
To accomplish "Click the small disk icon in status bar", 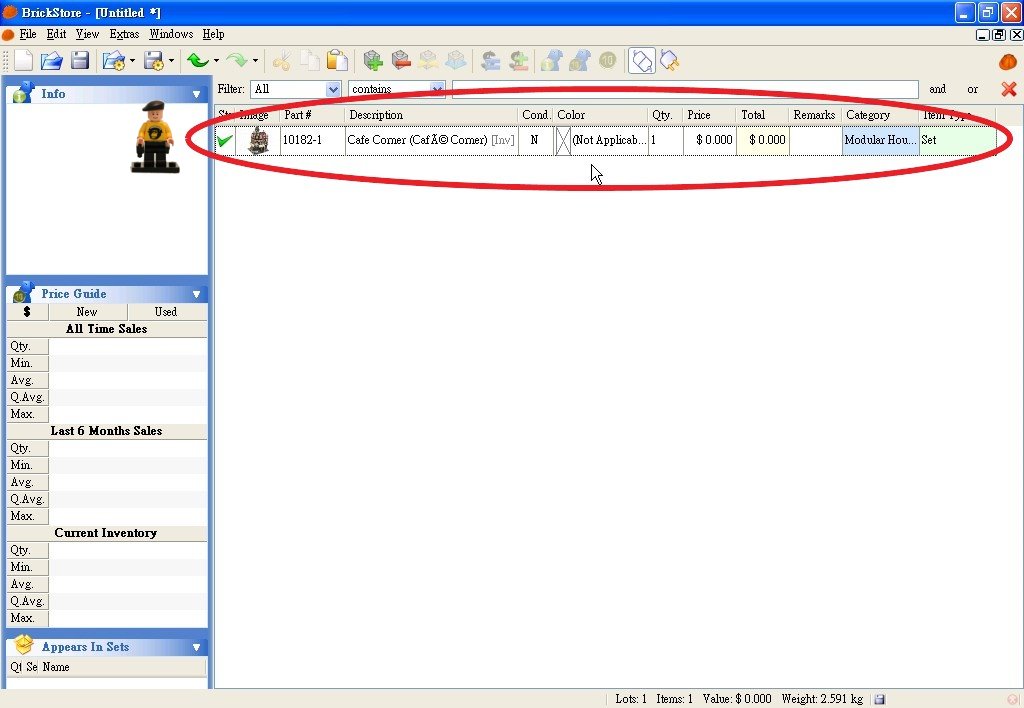I will (880, 699).
